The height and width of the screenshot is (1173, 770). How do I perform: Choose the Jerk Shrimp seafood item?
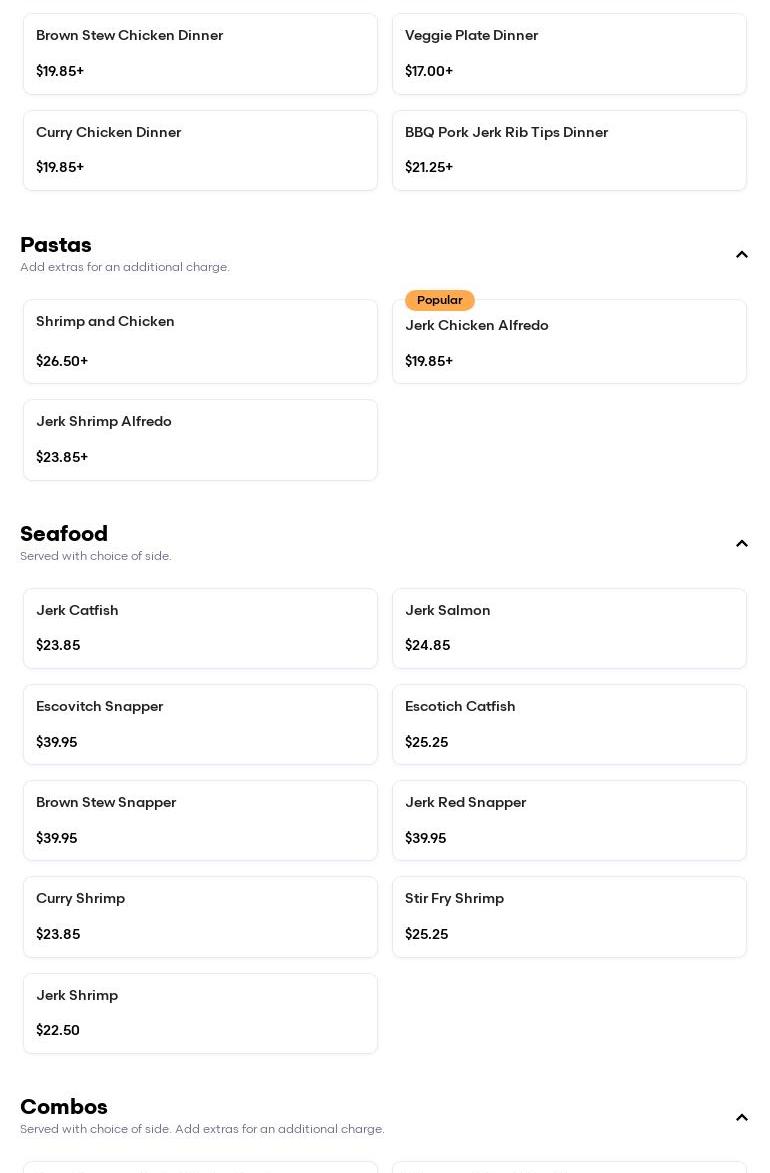(x=200, y=1013)
